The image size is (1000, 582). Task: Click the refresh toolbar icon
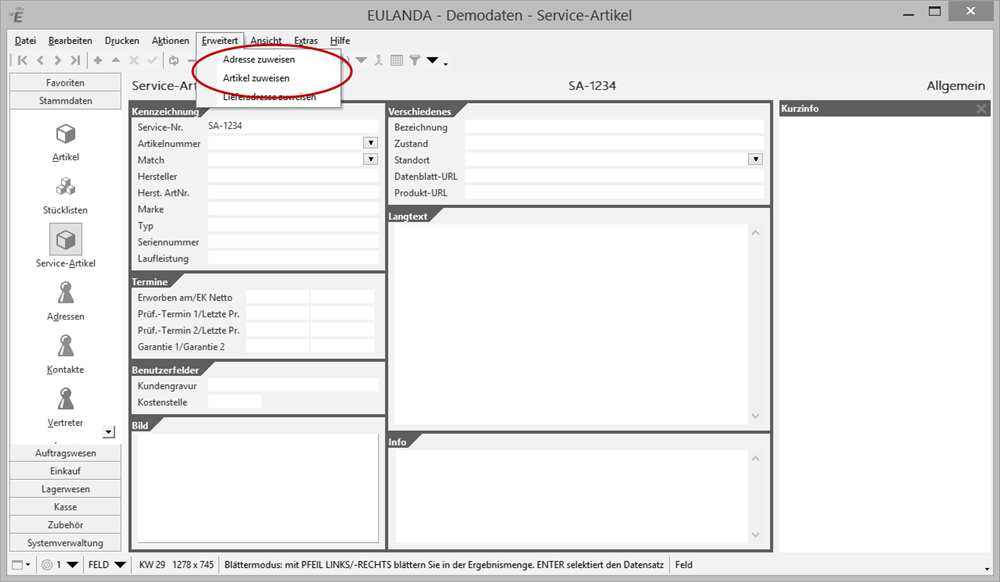173,61
